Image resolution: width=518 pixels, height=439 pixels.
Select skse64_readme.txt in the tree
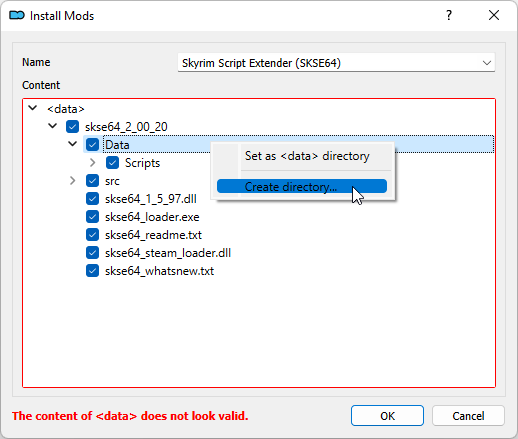point(153,235)
